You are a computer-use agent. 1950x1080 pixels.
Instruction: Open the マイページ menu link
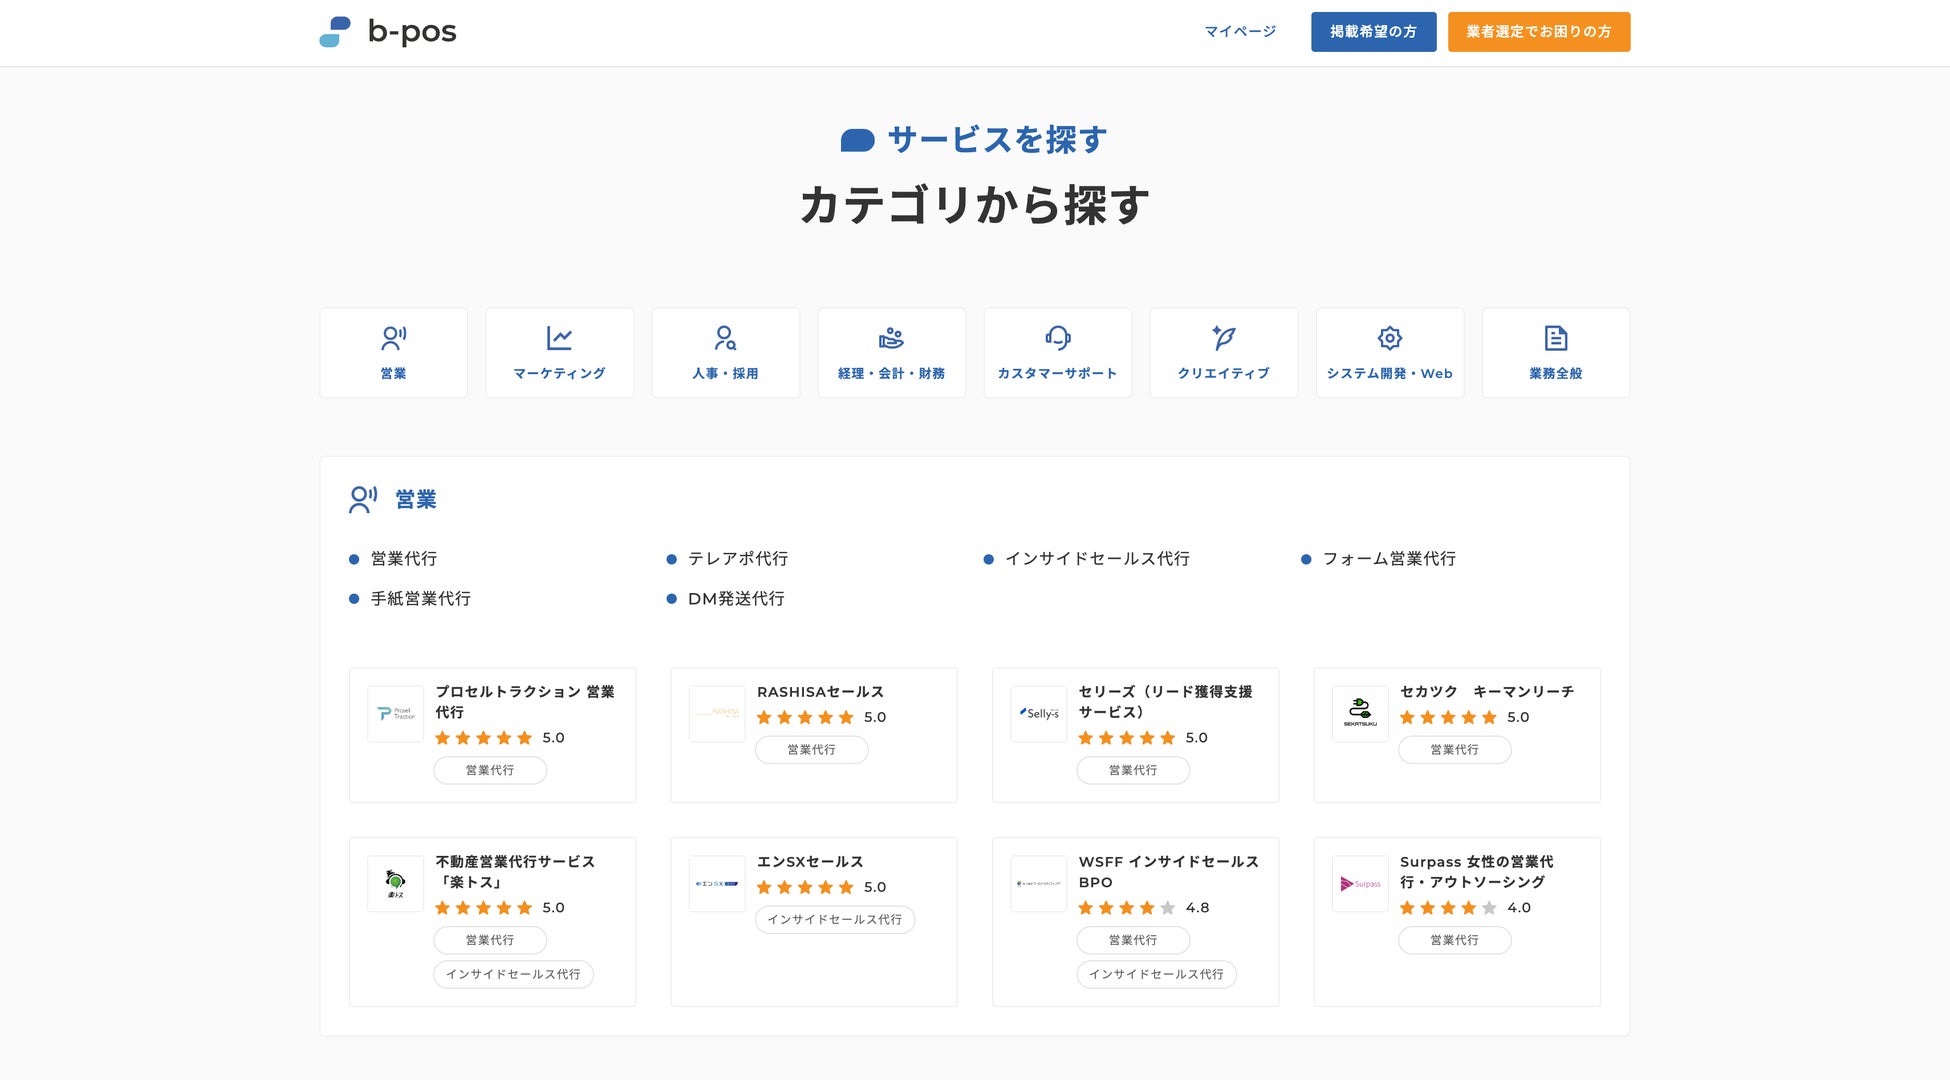click(1240, 32)
